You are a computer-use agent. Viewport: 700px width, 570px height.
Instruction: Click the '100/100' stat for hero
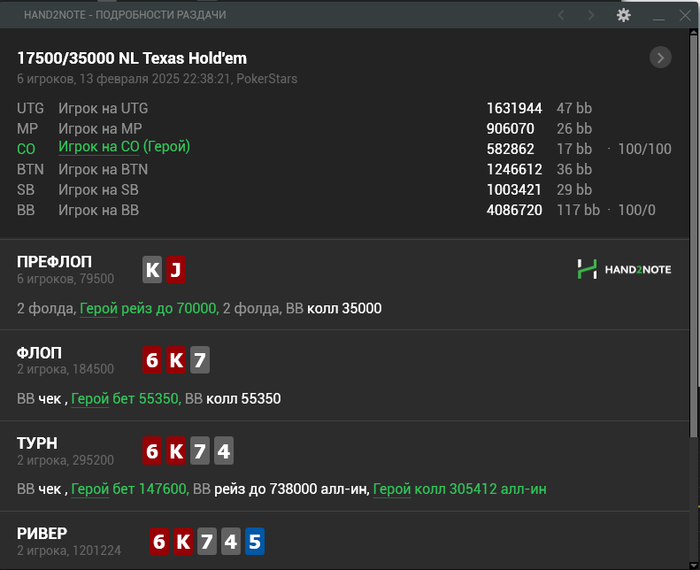pyautogui.click(x=645, y=149)
